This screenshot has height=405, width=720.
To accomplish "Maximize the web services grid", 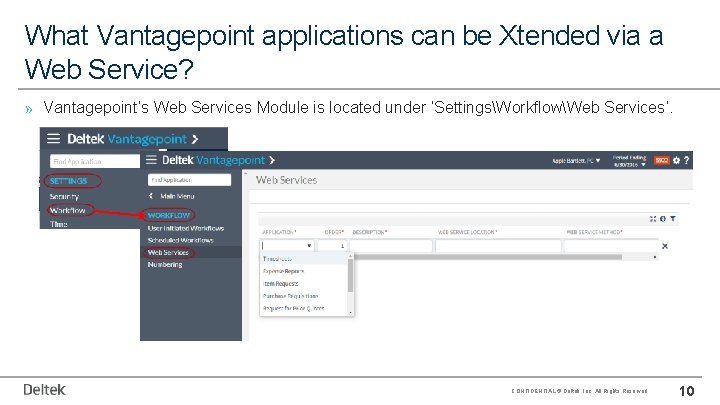I will tap(652, 219).
